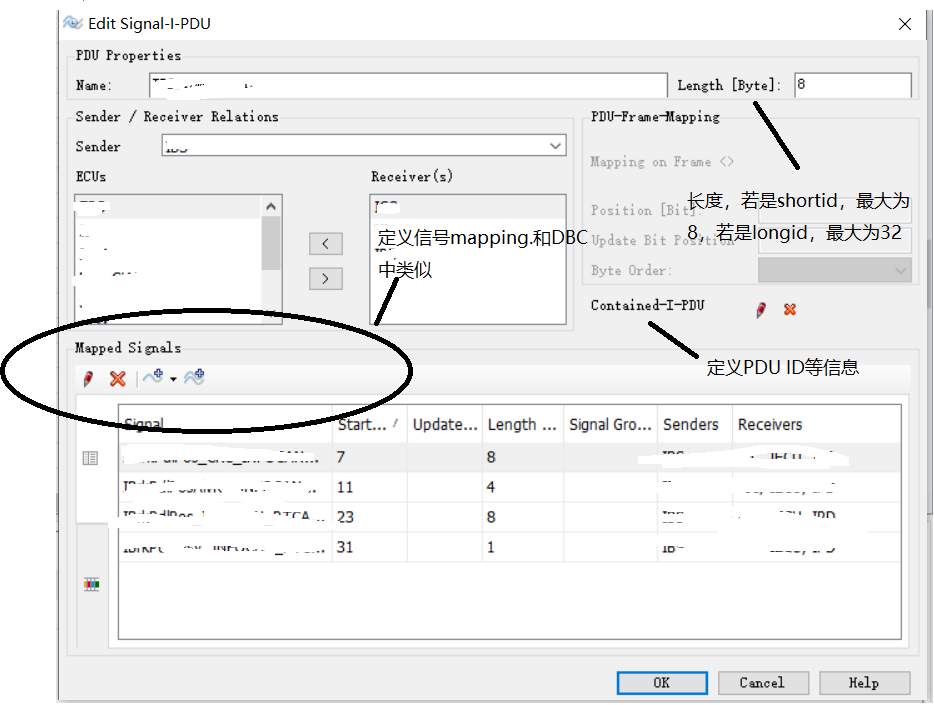Switch to list view icon beside table

click(x=91, y=458)
